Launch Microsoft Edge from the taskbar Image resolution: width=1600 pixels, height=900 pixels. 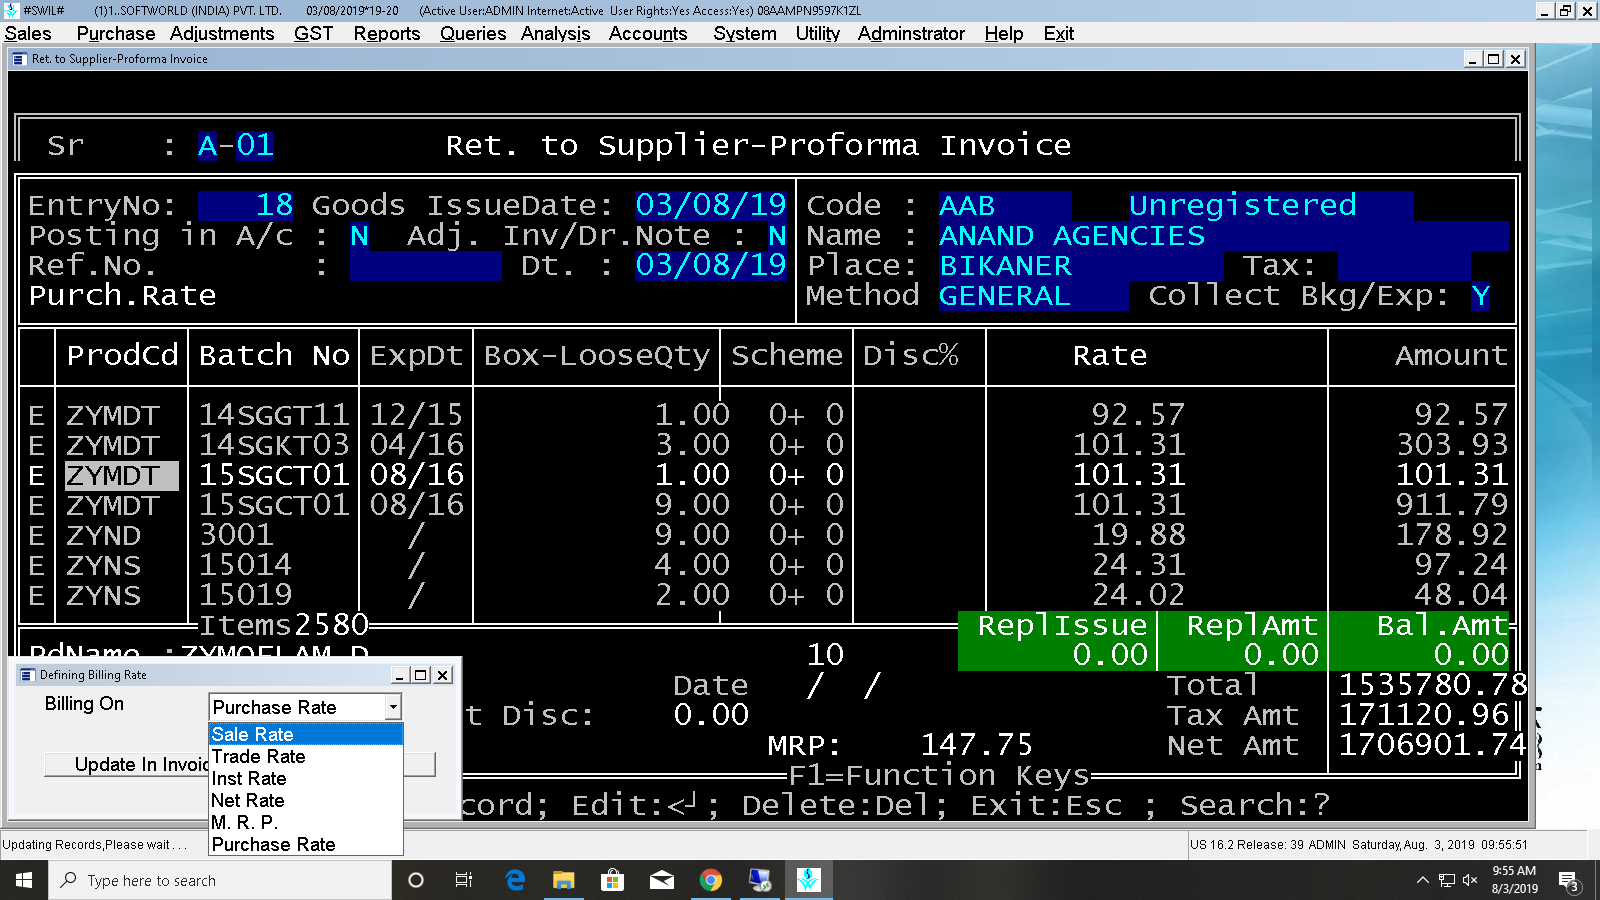tap(515, 880)
